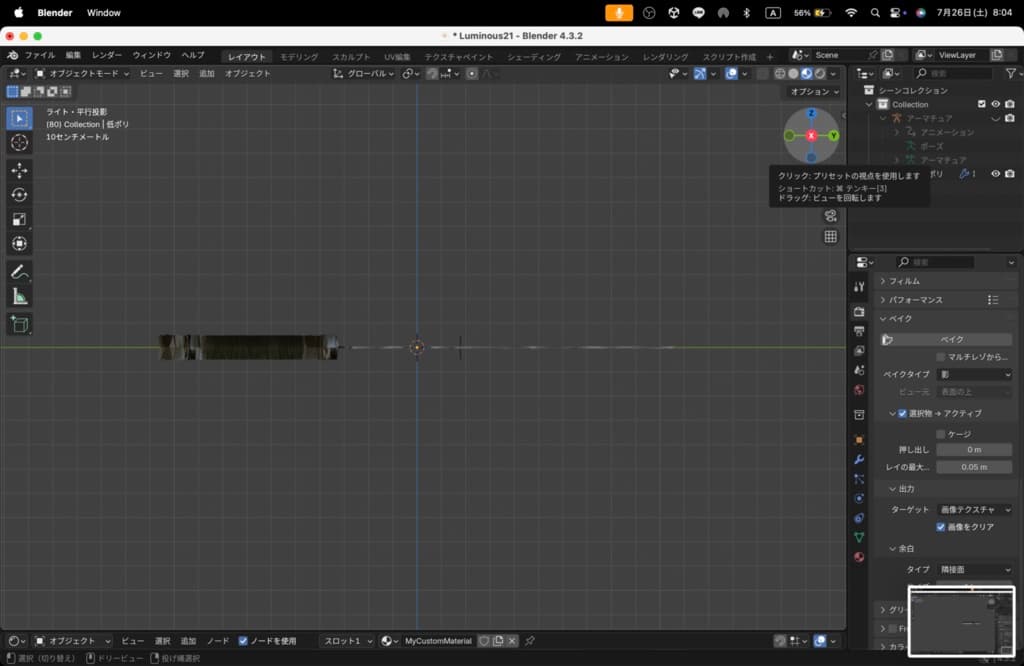Open the ファイル menu
This screenshot has width=1024, height=666.
click(x=40, y=55)
